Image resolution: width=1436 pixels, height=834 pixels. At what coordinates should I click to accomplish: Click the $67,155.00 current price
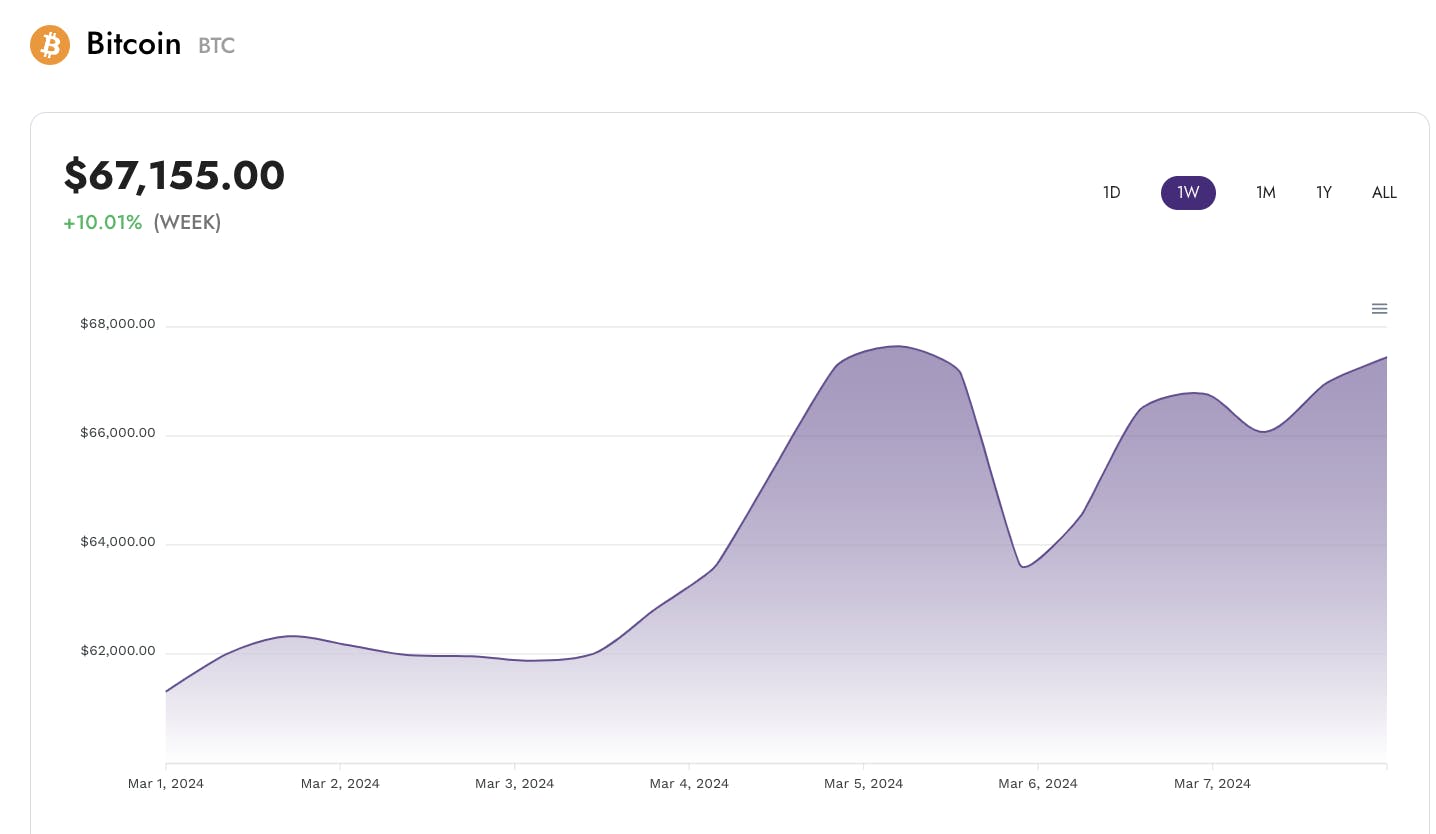click(174, 175)
